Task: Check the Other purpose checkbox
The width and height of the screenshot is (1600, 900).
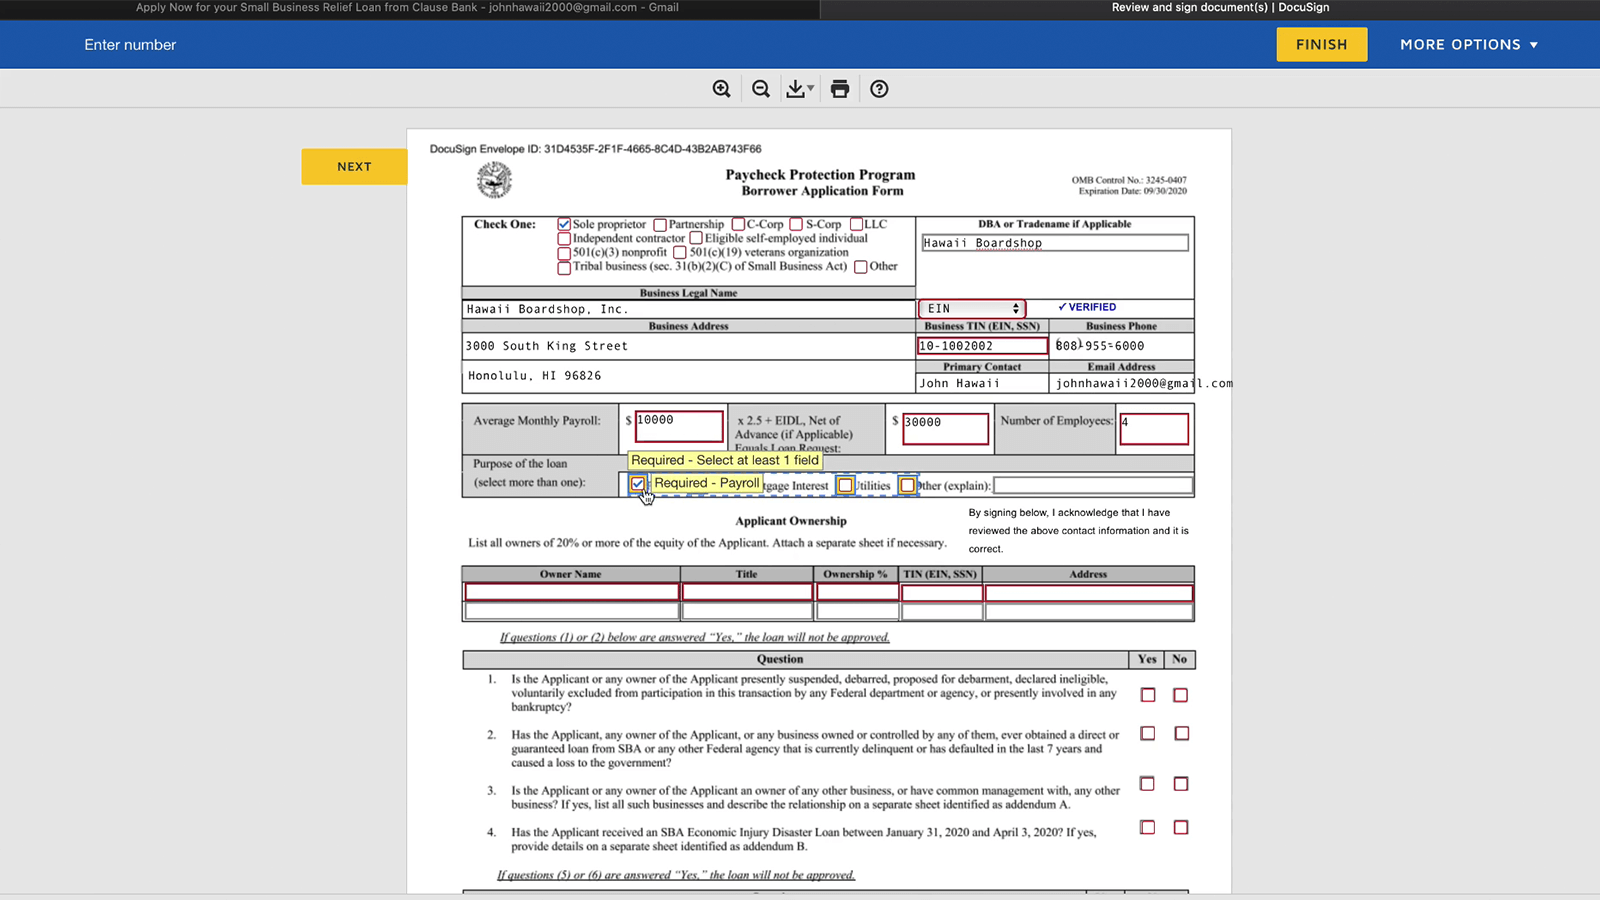Action: (x=907, y=485)
